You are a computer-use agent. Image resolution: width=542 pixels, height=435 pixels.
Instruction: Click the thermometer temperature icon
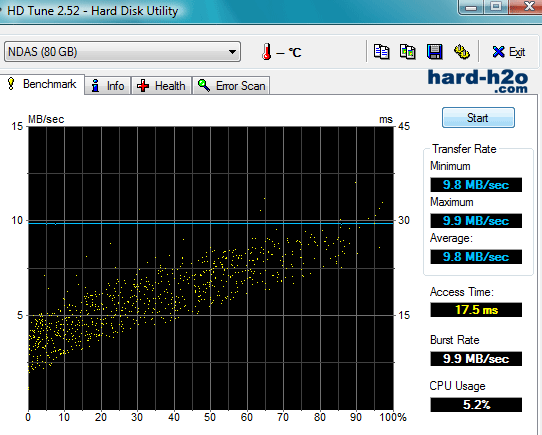coord(267,52)
